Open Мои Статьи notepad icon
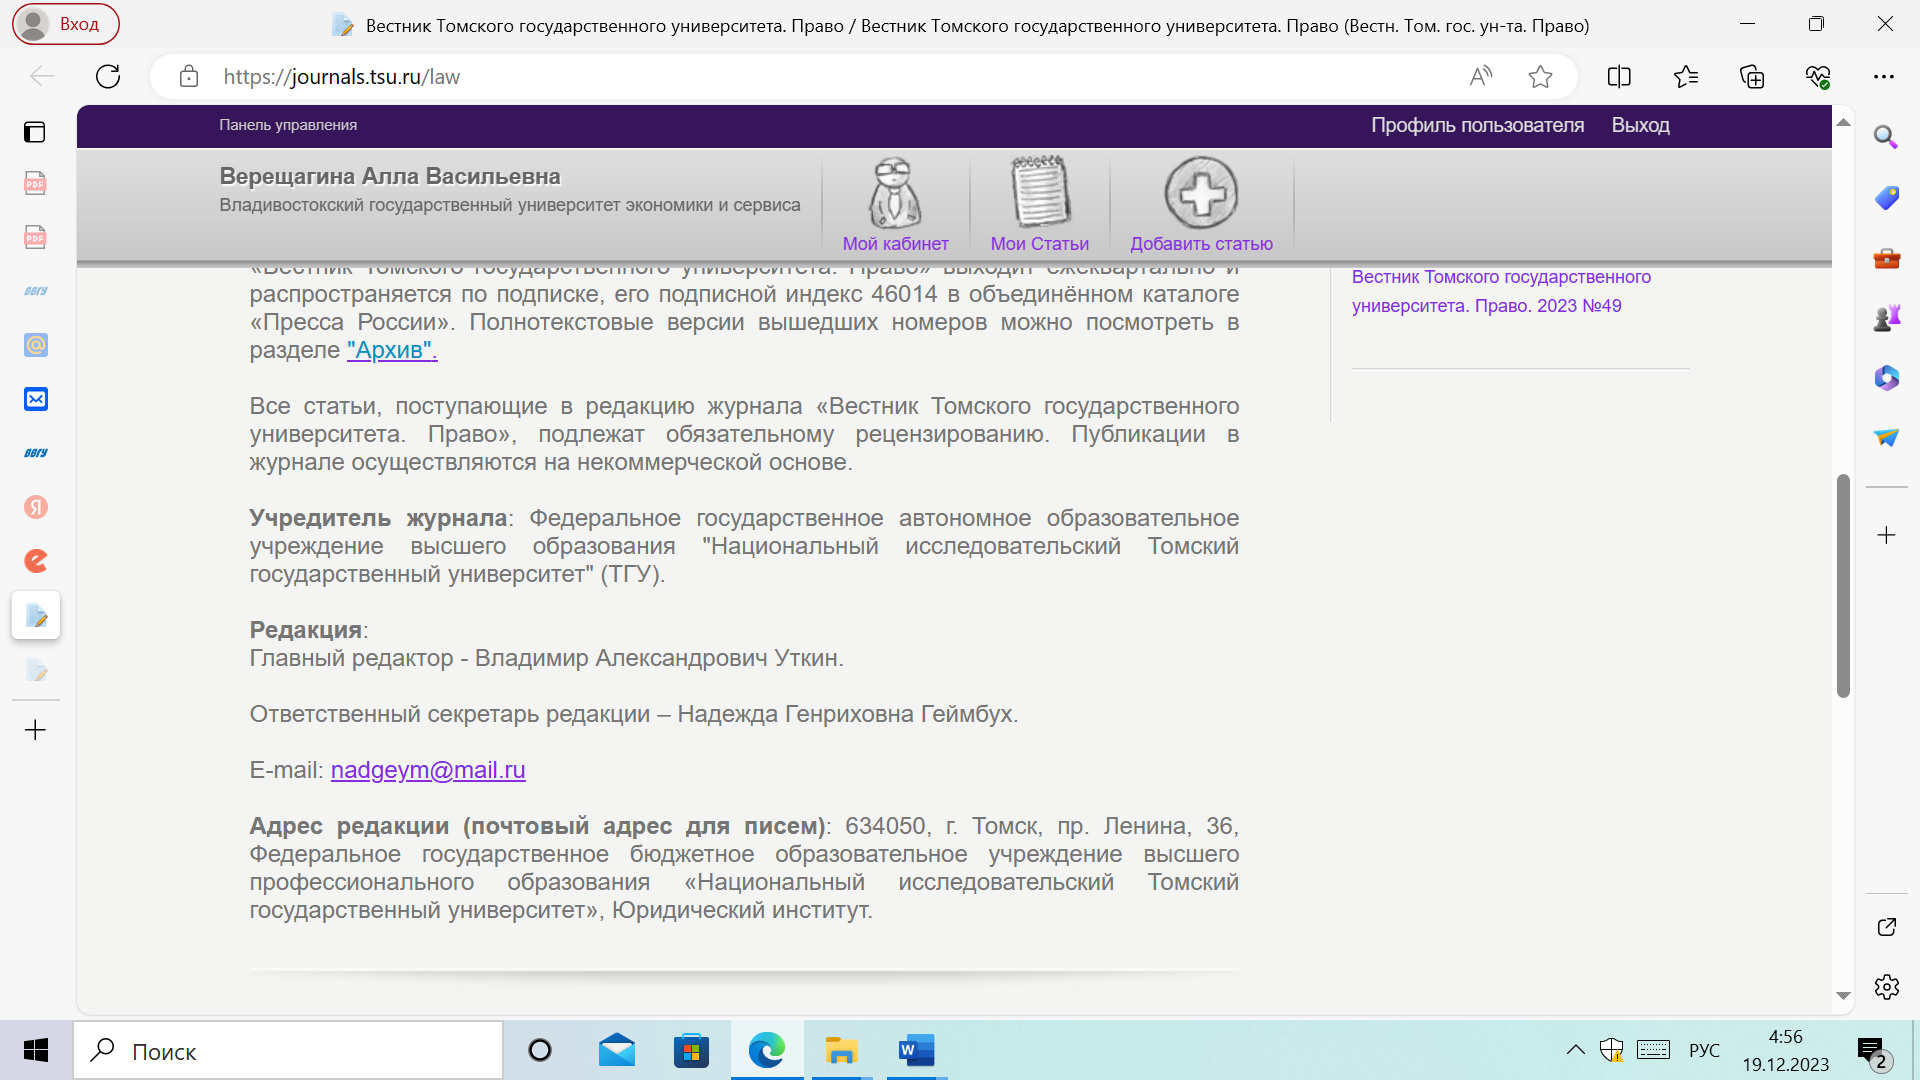1920x1080 pixels. 1039,193
